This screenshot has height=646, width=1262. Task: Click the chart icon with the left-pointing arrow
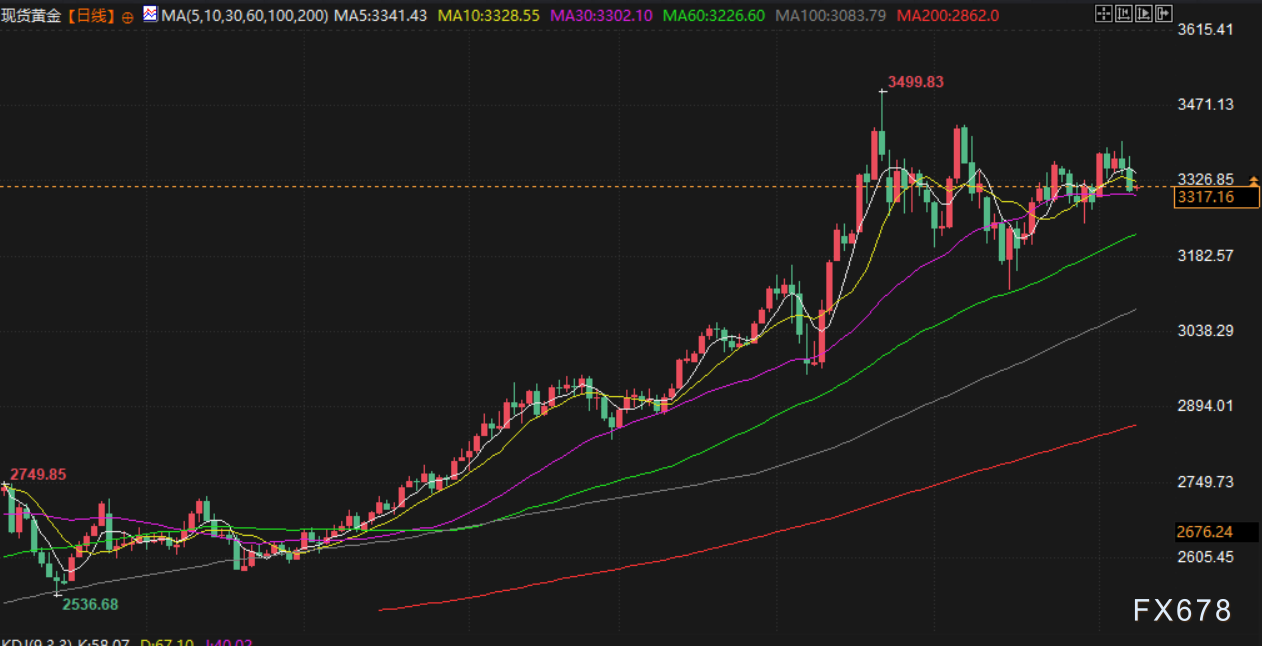click(x=1124, y=14)
